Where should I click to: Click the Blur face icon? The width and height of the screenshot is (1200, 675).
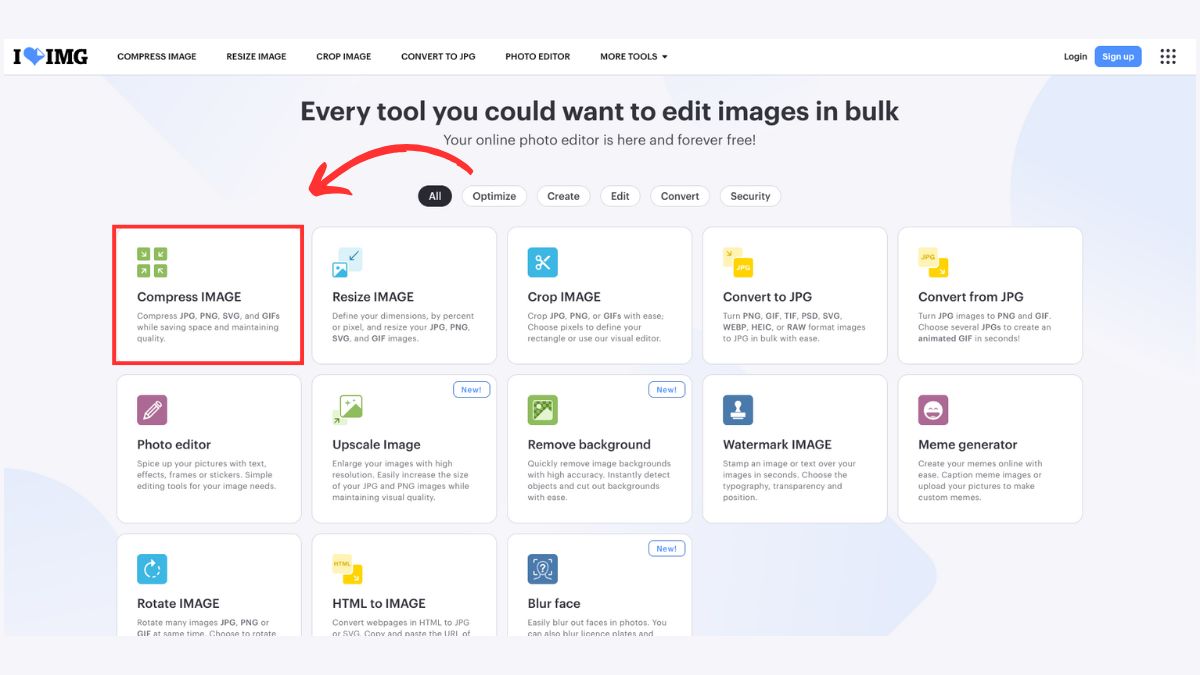tap(543, 569)
